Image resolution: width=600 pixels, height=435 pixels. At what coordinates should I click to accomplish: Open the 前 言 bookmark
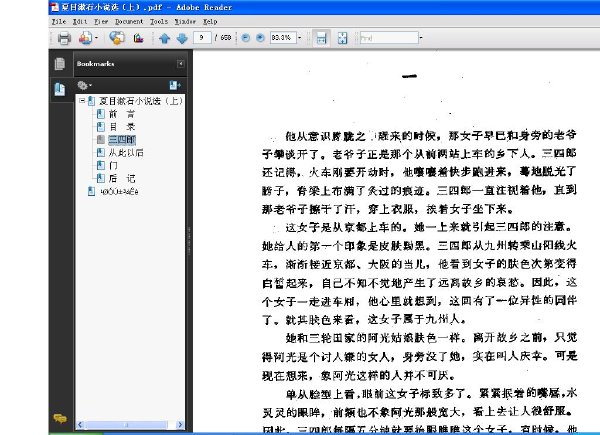pos(122,114)
